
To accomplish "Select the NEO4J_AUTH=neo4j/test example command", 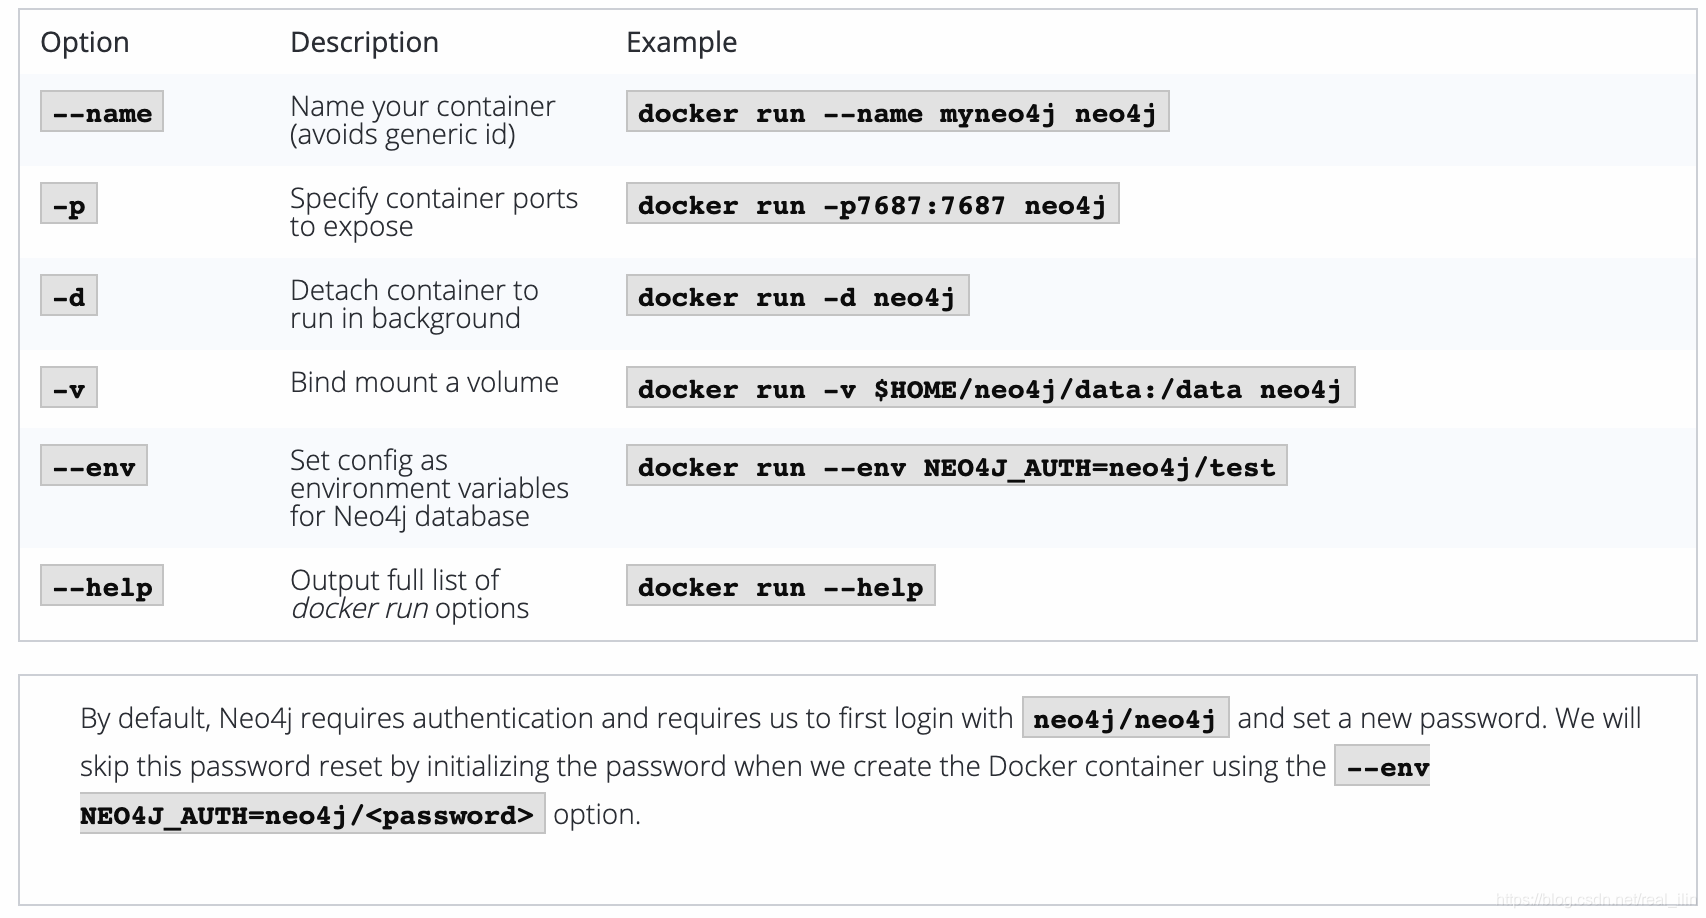I will (957, 466).
